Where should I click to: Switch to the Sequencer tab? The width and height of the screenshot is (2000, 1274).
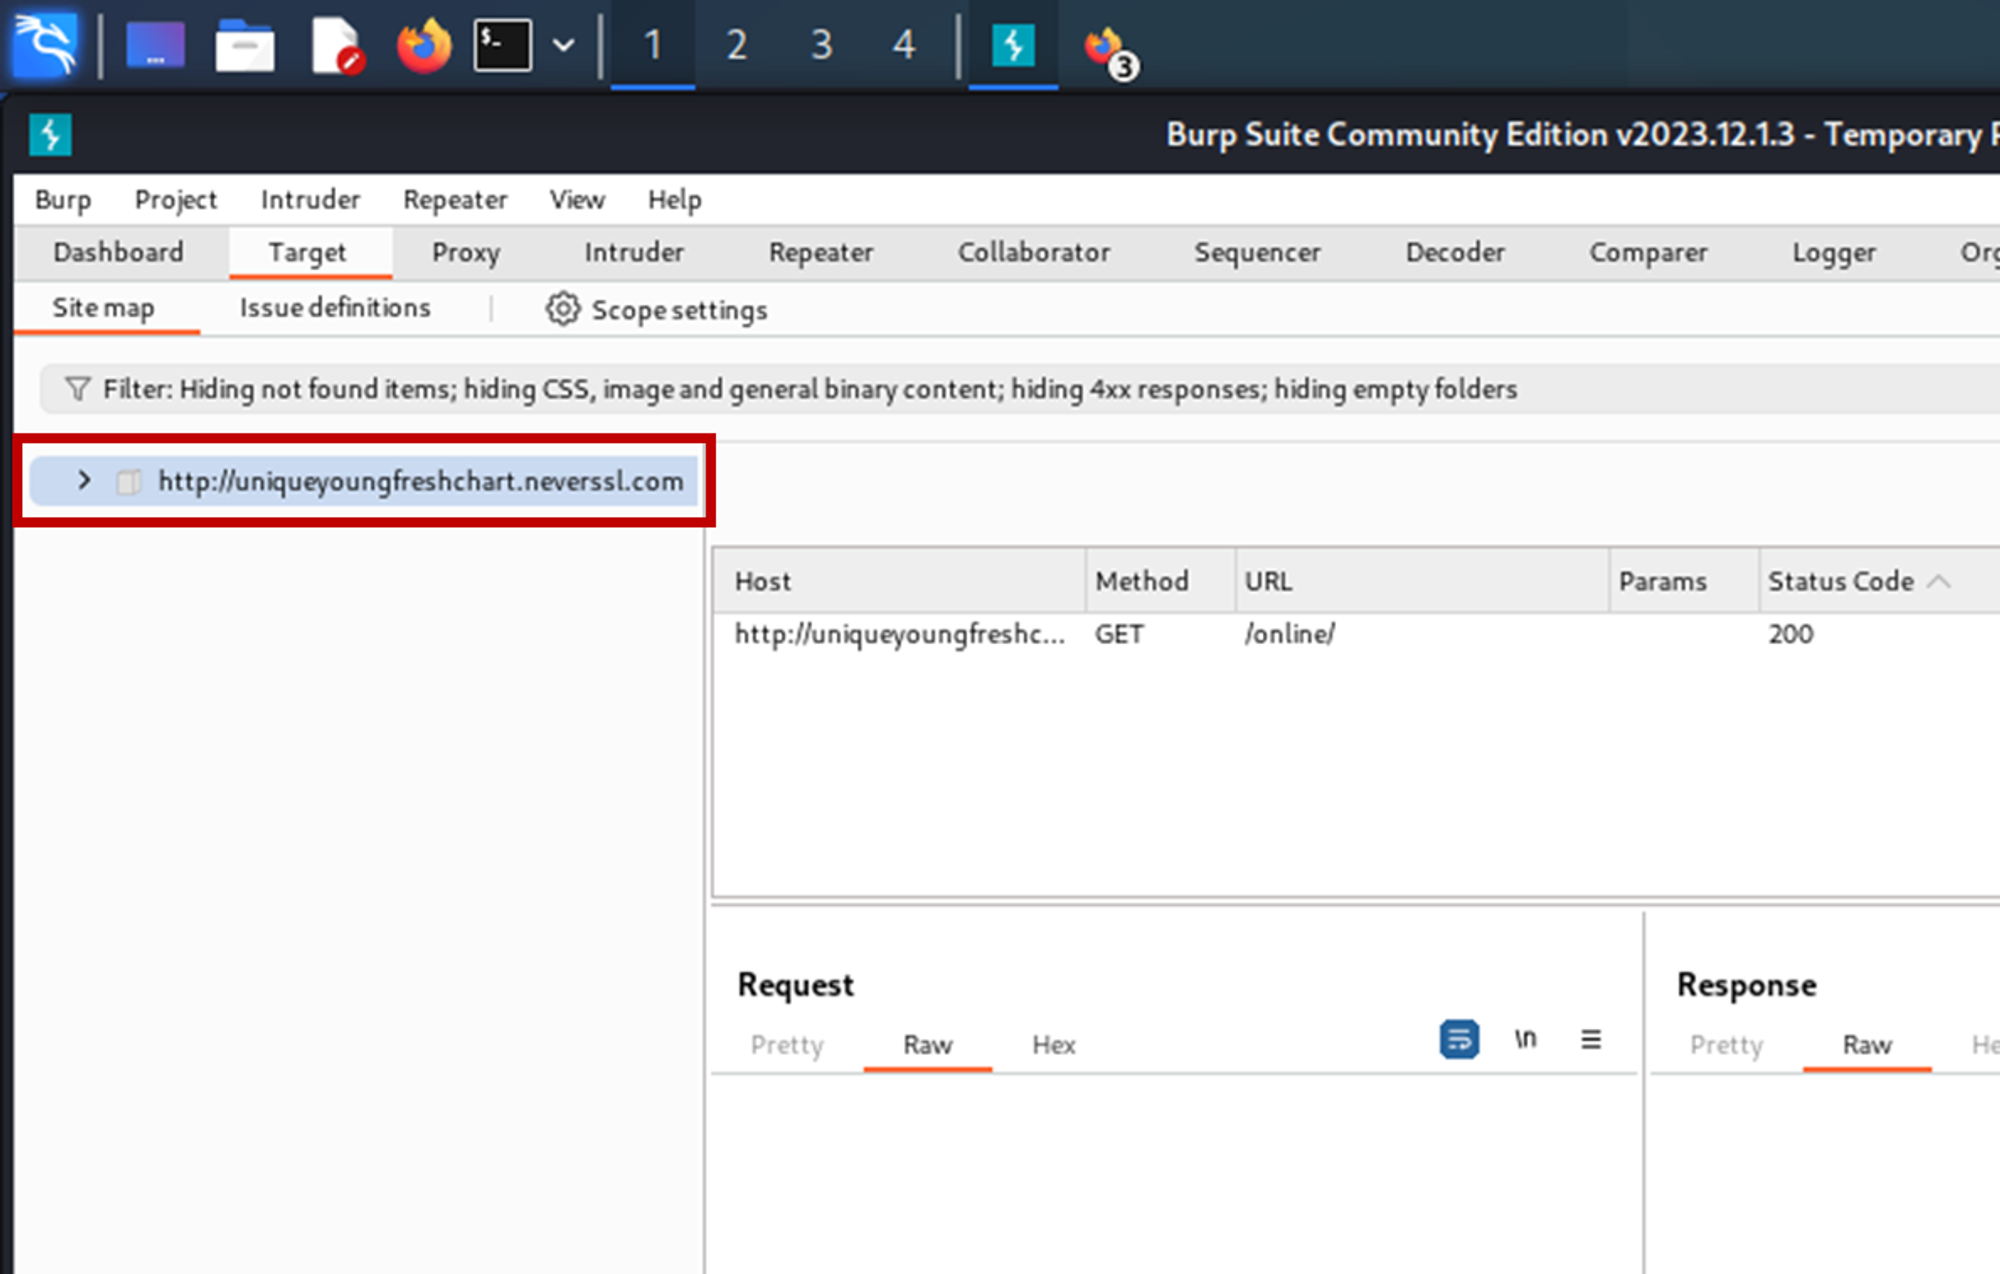point(1257,252)
